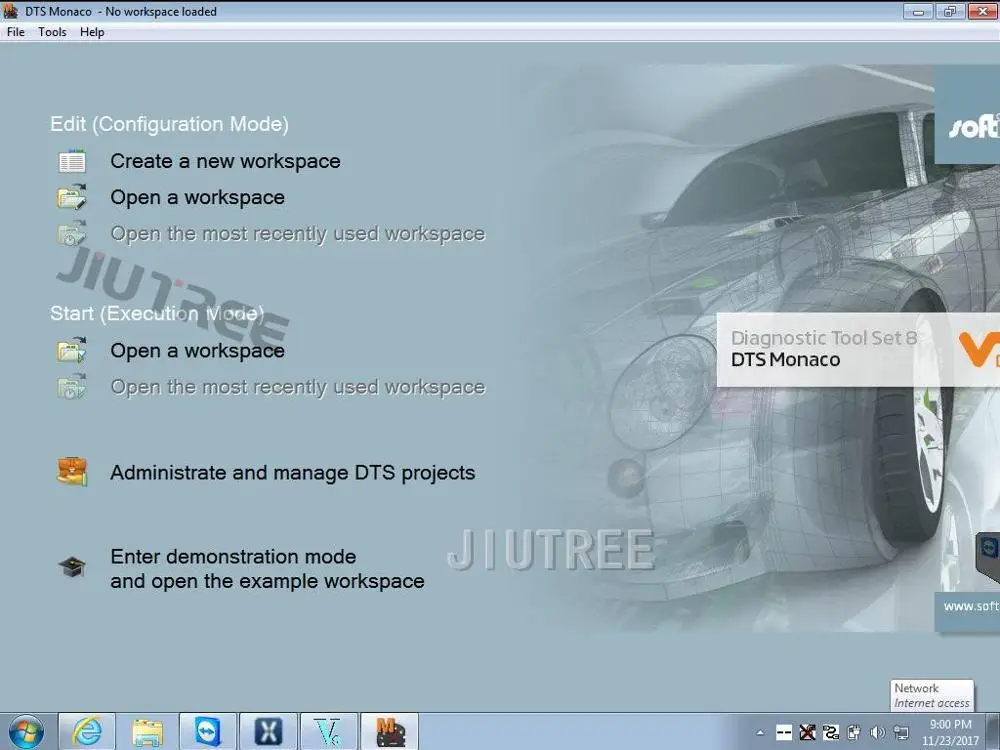This screenshot has height=750, width=1000.
Task: Enter demonstration mode and open the example workspace
Action: point(267,569)
